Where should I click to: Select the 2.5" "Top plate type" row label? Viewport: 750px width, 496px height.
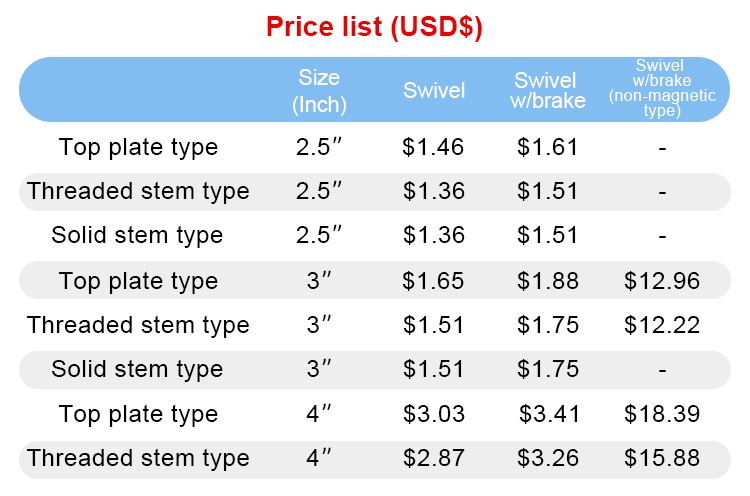pyautogui.click(x=138, y=147)
